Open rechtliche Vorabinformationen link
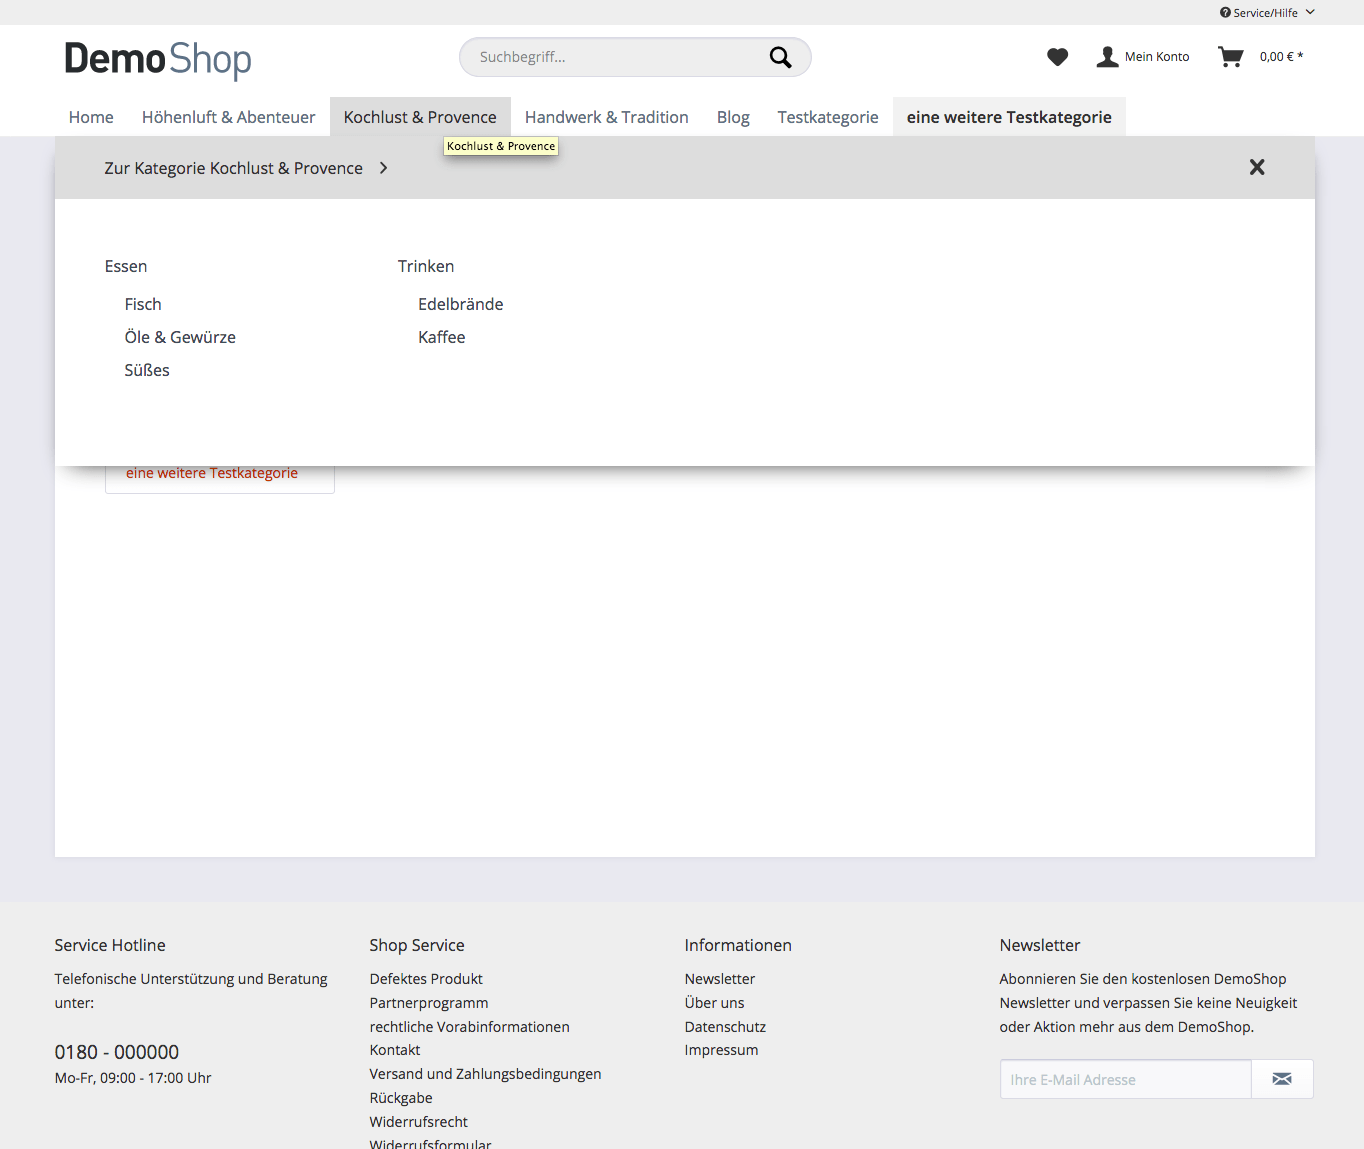Screen dimensions: 1364x1149 (x=469, y=1027)
